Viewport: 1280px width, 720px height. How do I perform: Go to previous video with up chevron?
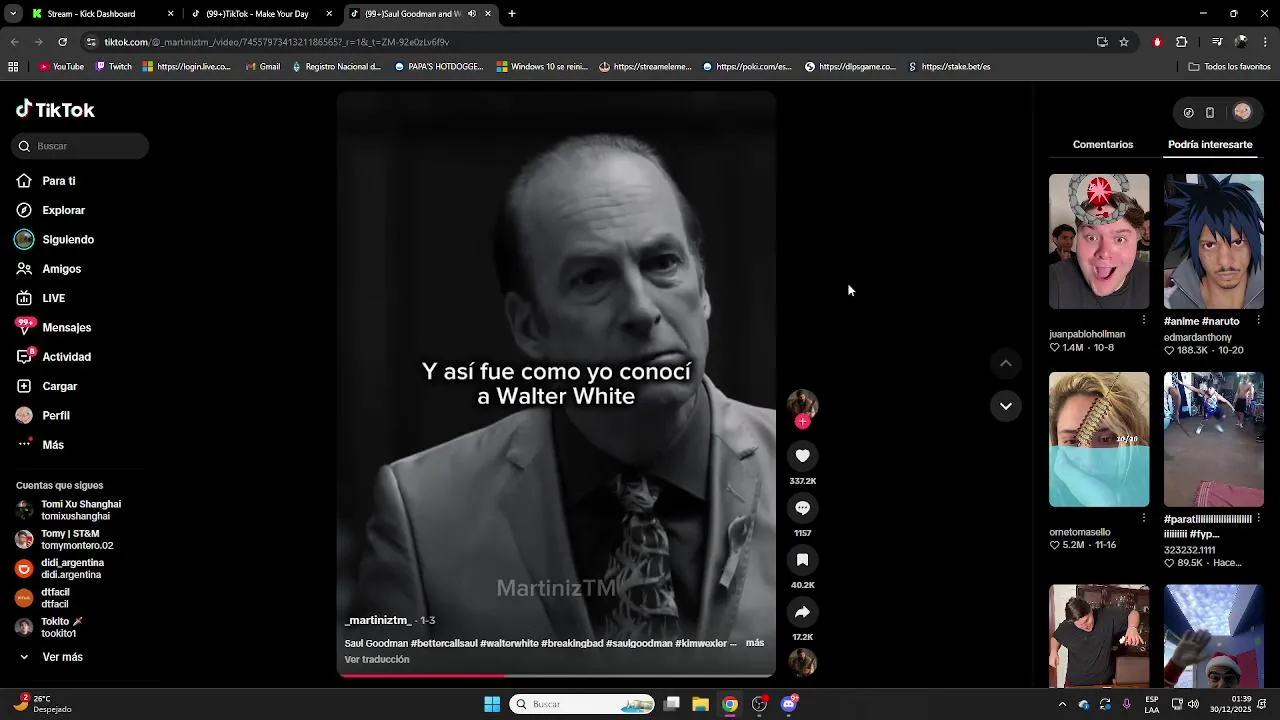coord(1006,363)
